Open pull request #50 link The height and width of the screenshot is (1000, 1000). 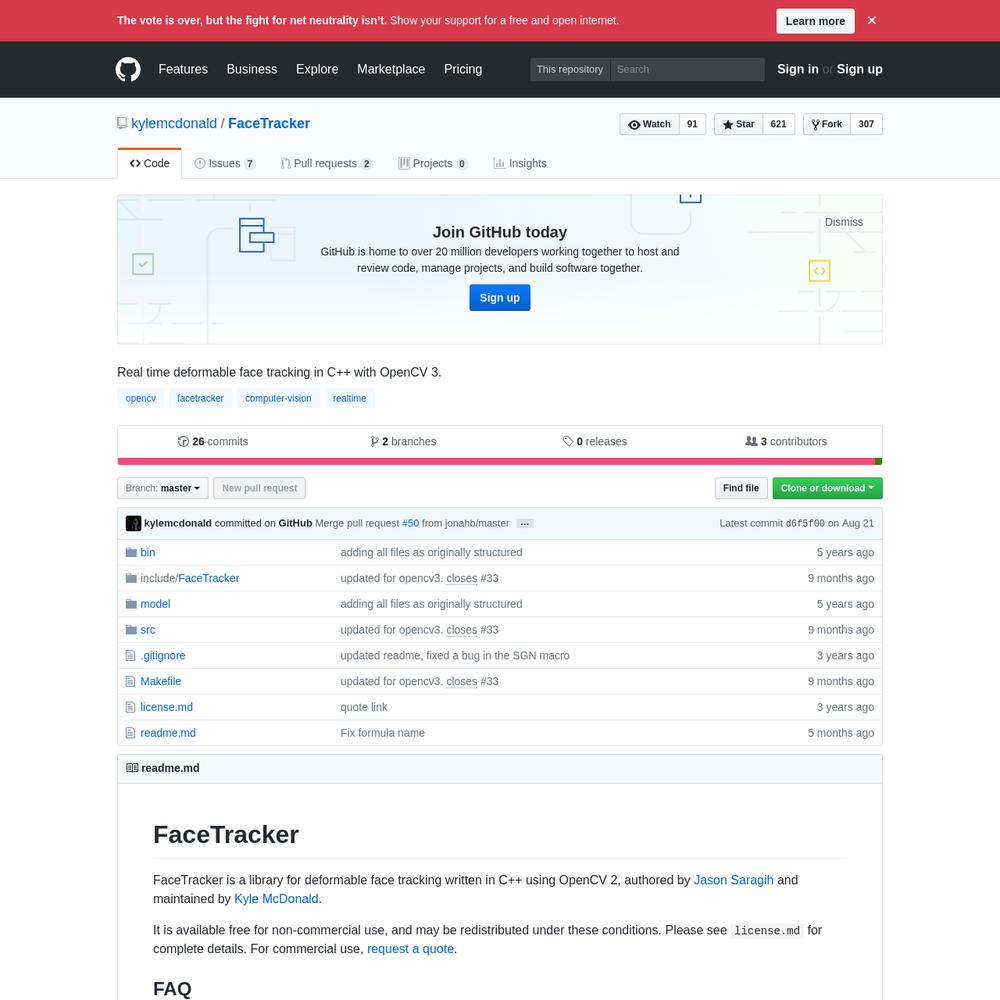[x=410, y=523]
